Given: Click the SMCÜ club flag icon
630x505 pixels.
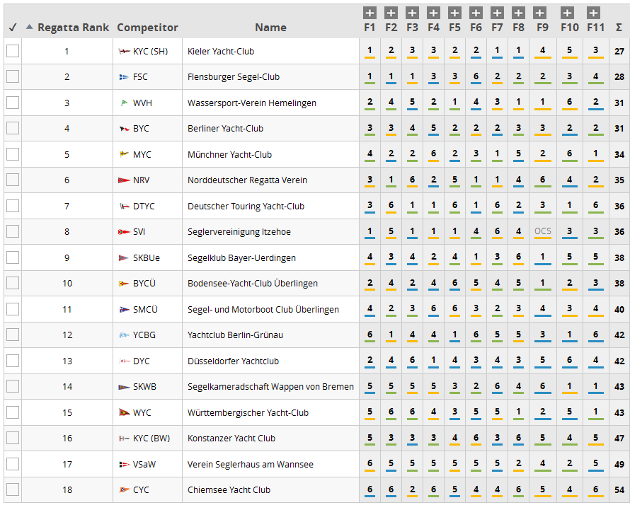Looking at the screenshot, I should pos(124,309).
